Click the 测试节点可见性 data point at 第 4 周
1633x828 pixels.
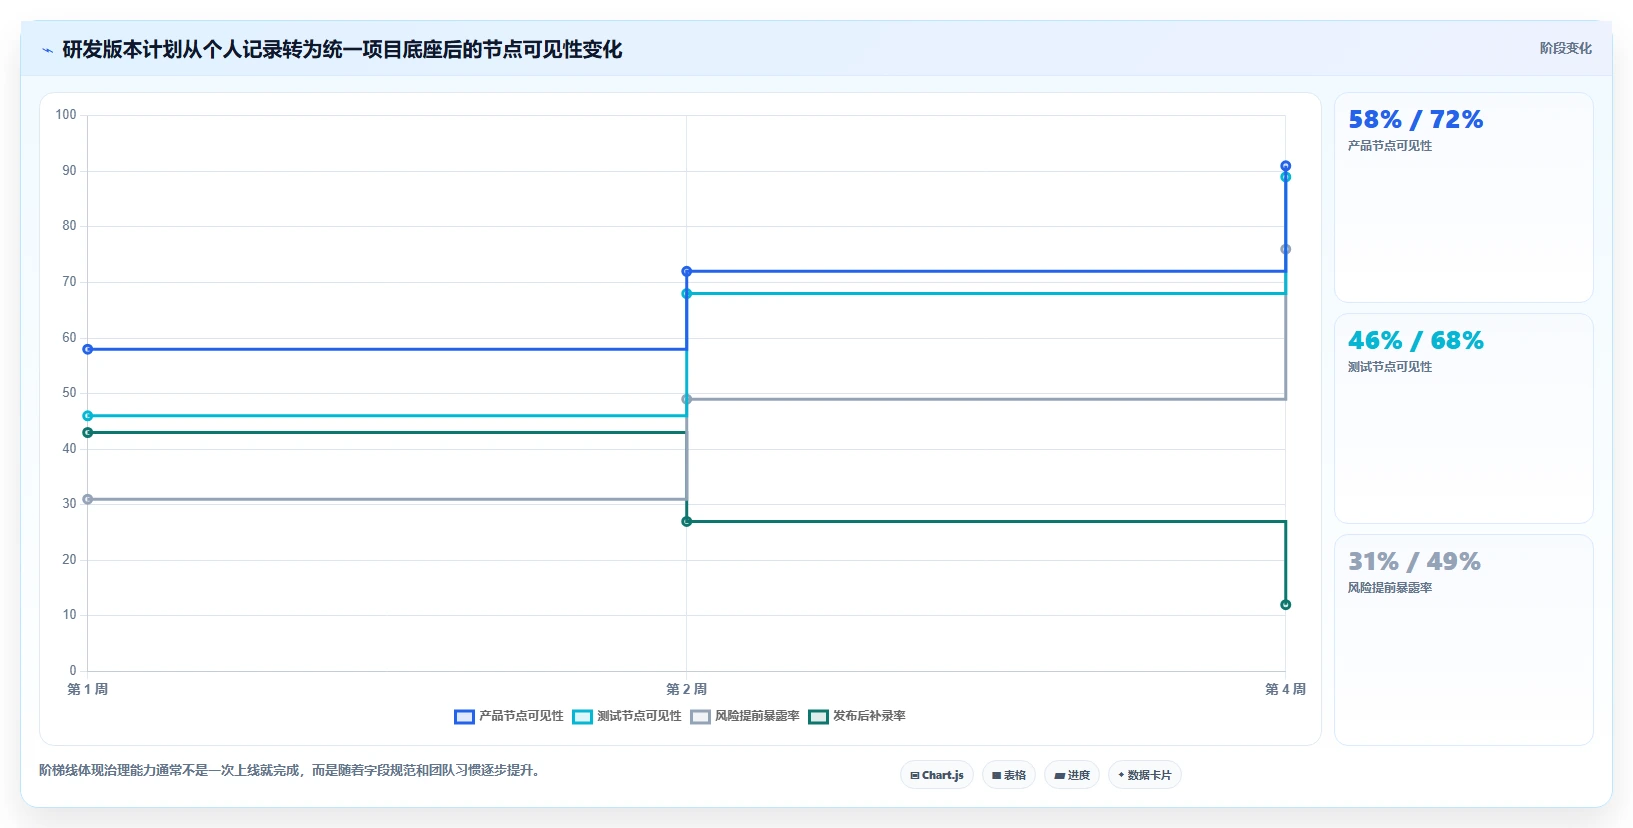point(1285,177)
